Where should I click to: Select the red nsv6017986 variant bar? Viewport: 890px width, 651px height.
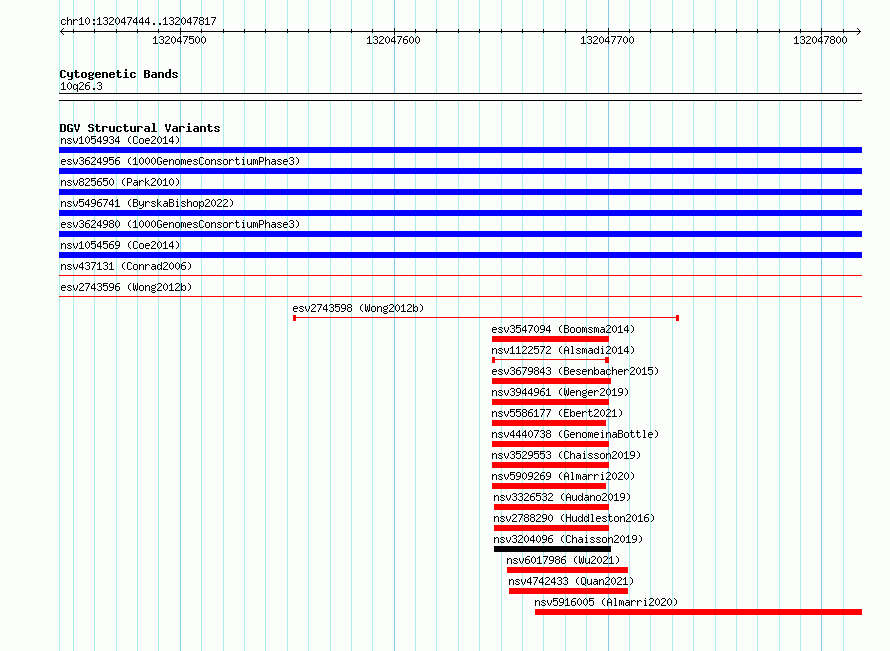point(568,570)
